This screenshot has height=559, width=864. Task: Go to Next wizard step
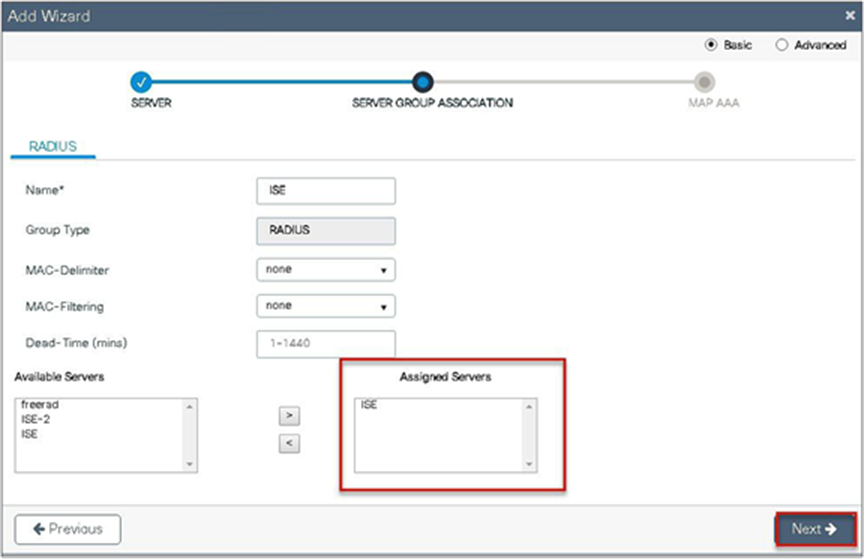815,529
